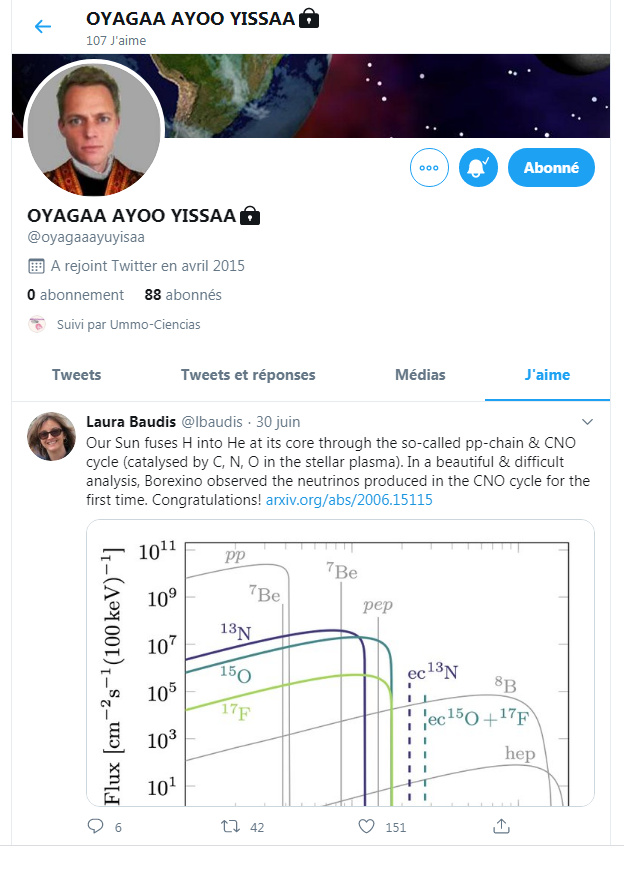Open the 88 abonnés followers list
Screen dimensions: 624x879
pyautogui.click(x=183, y=295)
